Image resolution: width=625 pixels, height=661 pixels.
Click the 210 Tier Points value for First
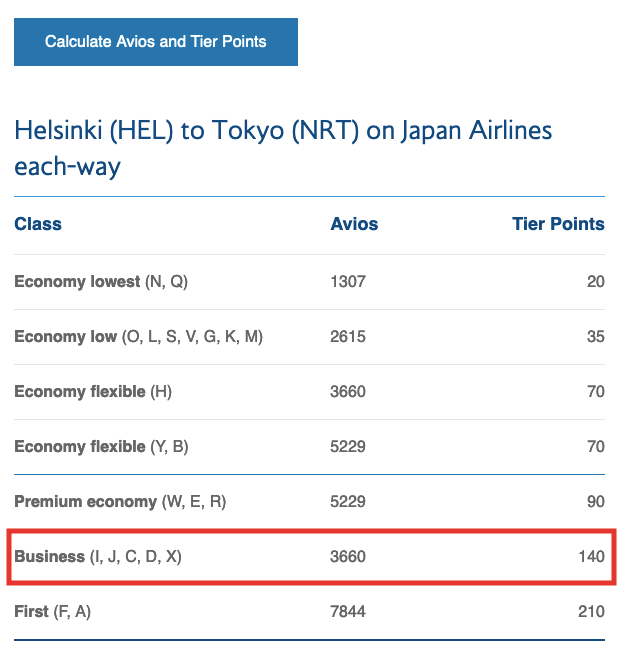click(x=592, y=612)
